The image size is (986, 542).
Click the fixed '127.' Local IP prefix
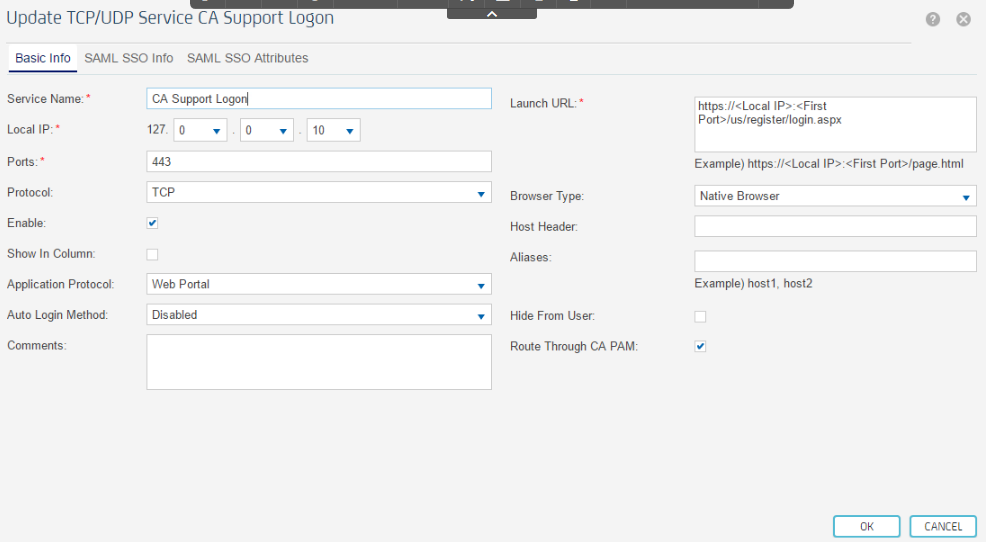(157, 130)
